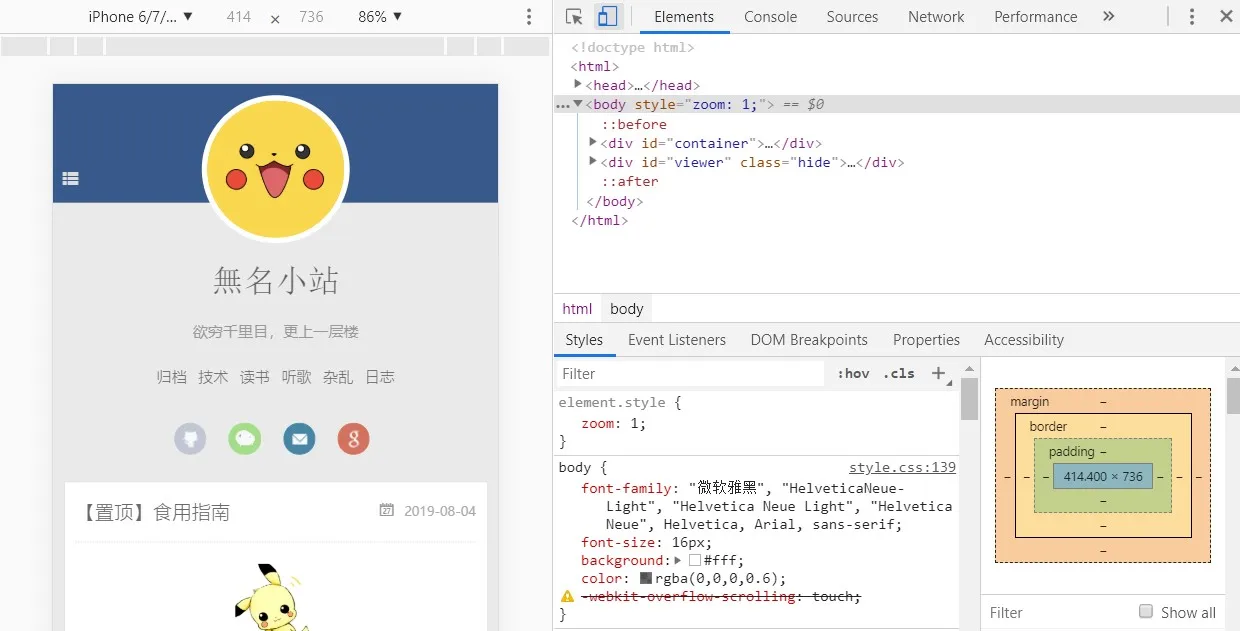Toggle the device toolbar icon
The height and width of the screenshot is (631, 1240).
pyautogui.click(x=606, y=17)
